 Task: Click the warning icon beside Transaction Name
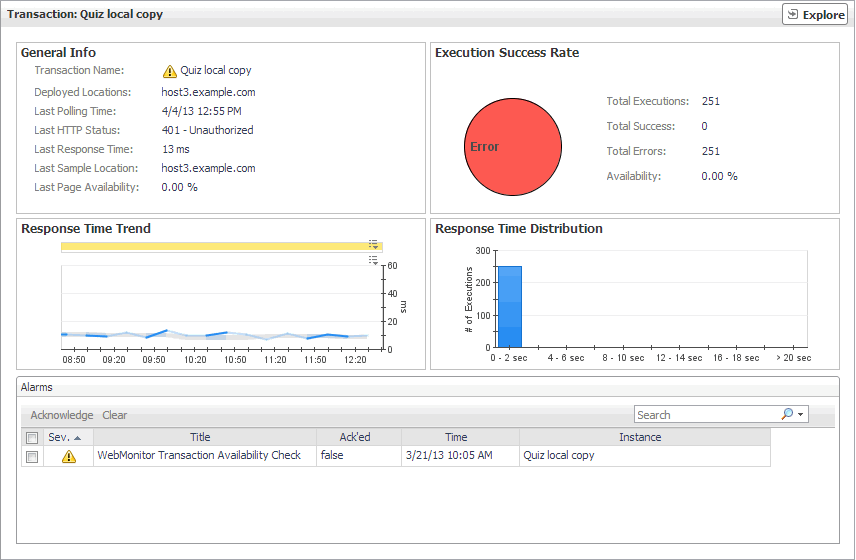point(169,71)
